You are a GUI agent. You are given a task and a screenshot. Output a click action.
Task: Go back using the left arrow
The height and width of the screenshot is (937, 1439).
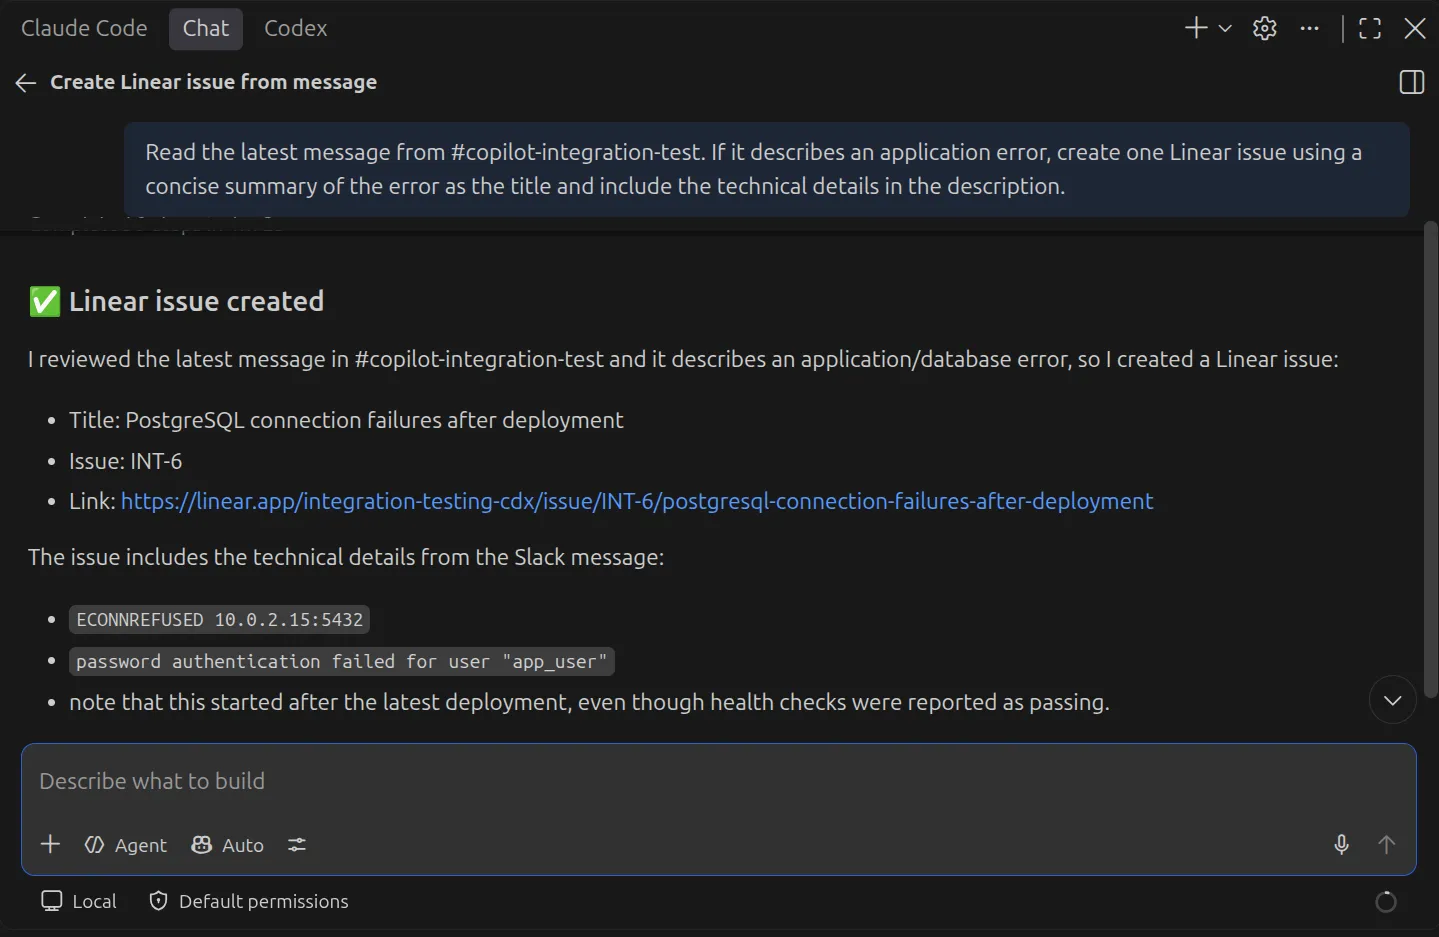[26, 83]
